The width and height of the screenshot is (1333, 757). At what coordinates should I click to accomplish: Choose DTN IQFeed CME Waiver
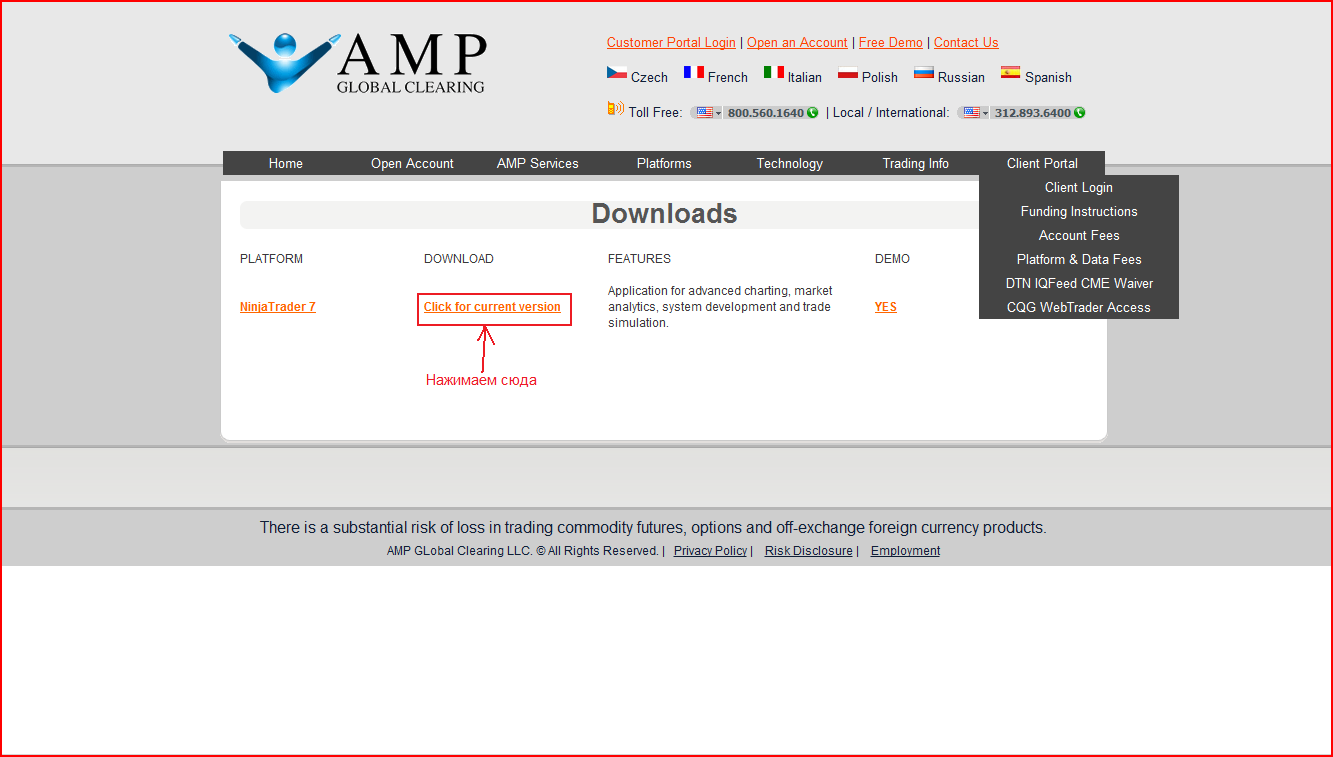(x=1079, y=283)
